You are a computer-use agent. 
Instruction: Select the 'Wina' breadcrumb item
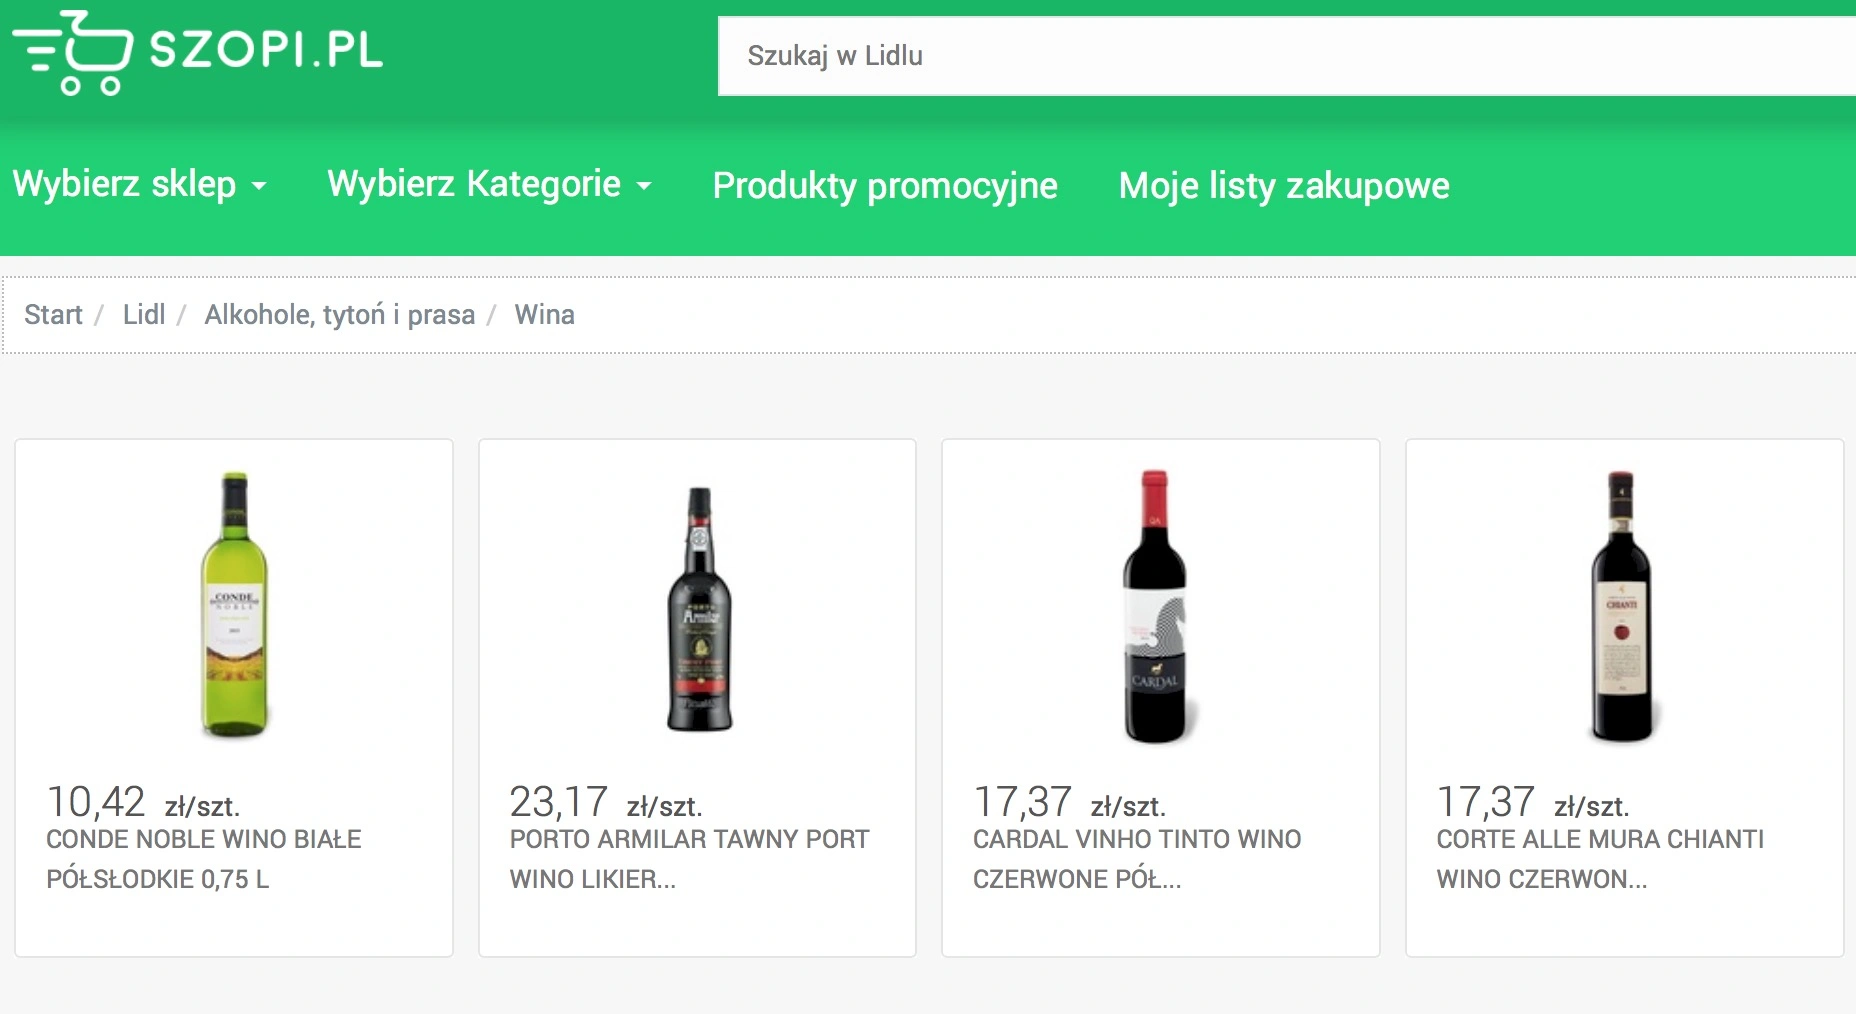pyautogui.click(x=544, y=315)
